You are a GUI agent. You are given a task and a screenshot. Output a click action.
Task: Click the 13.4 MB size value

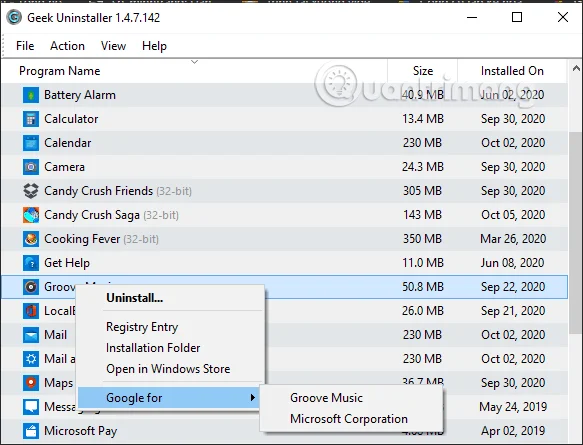423,119
